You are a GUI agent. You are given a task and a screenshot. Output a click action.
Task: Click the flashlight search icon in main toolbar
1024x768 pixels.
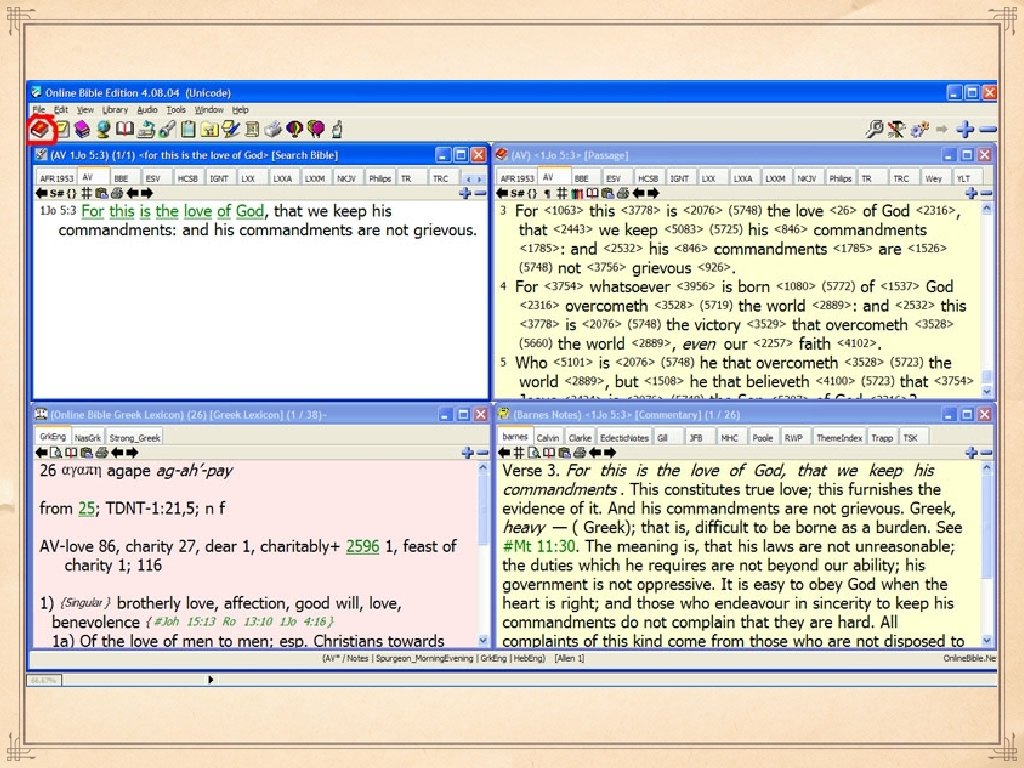[168, 129]
